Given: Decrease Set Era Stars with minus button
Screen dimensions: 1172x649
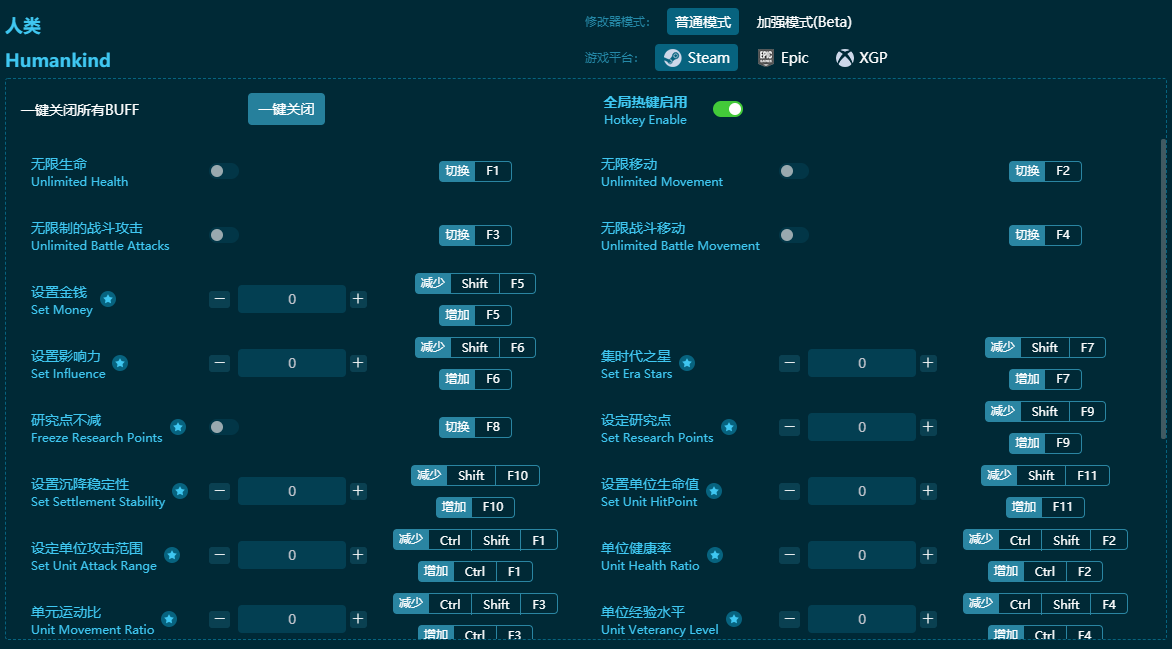Looking at the screenshot, I should (x=790, y=363).
